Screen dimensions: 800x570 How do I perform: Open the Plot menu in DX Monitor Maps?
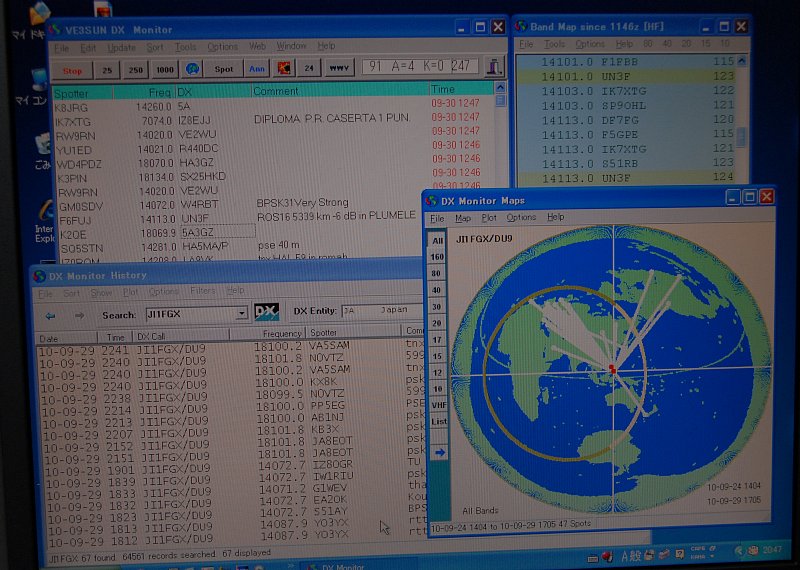click(489, 218)
